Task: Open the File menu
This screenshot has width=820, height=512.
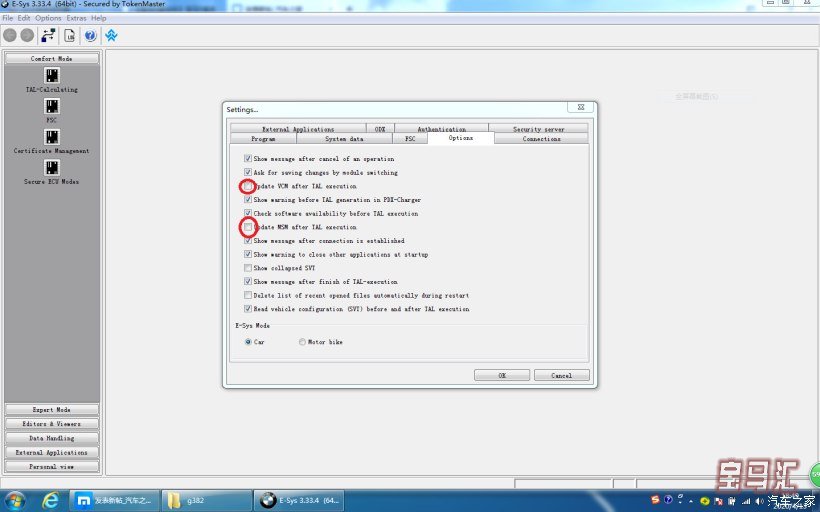Action: (8, 18)
